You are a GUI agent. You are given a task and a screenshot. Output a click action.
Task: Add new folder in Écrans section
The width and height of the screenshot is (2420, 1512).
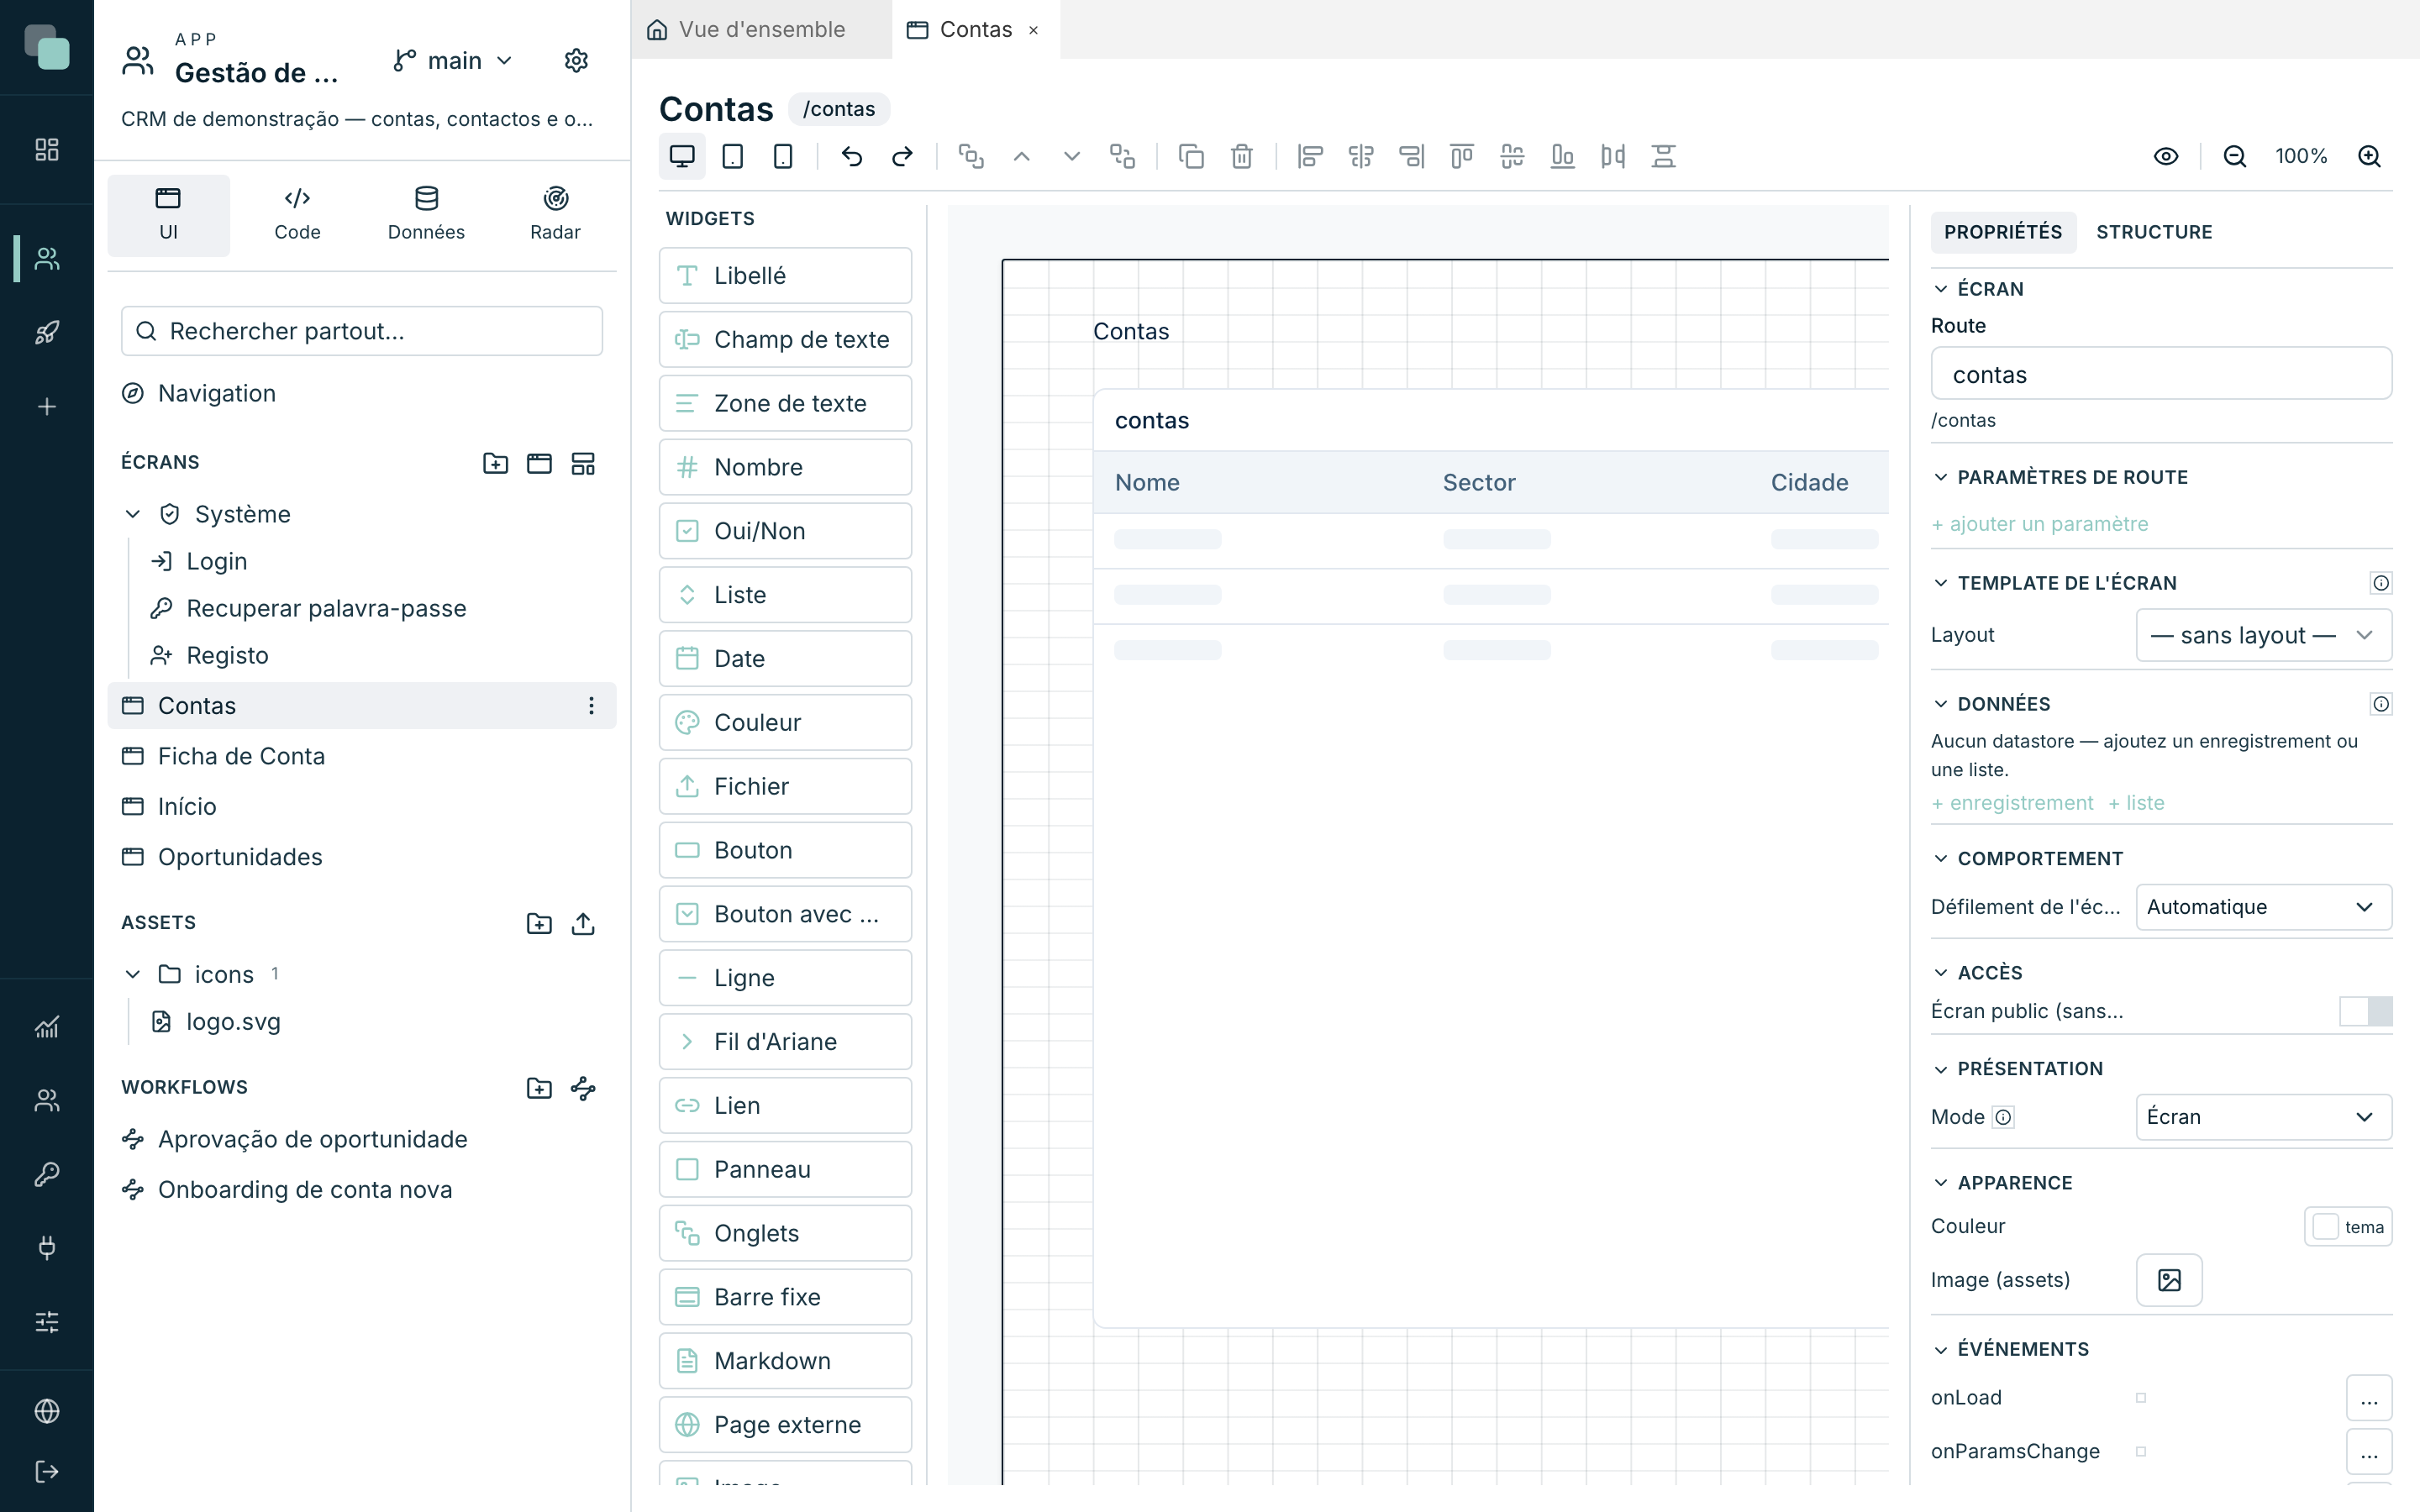coord(495,463)
